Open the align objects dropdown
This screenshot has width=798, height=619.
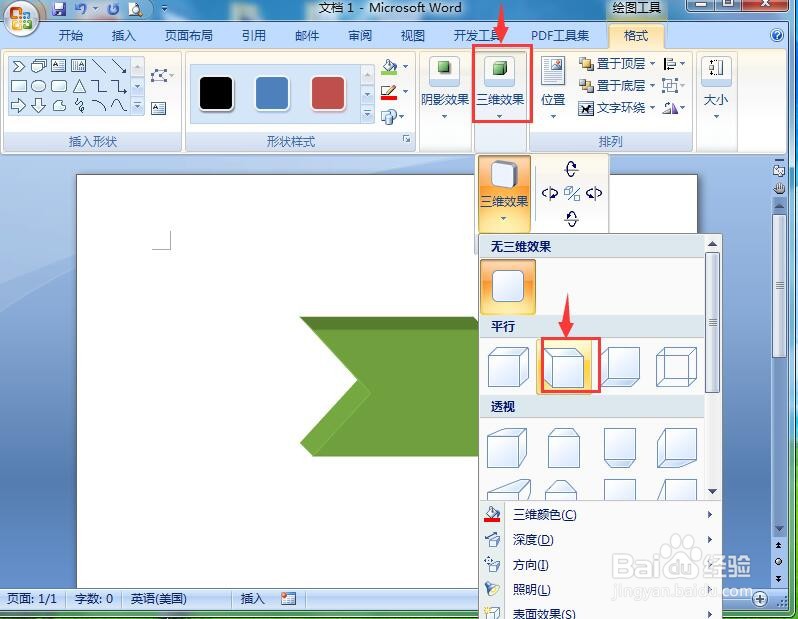[x=674, y=64]
